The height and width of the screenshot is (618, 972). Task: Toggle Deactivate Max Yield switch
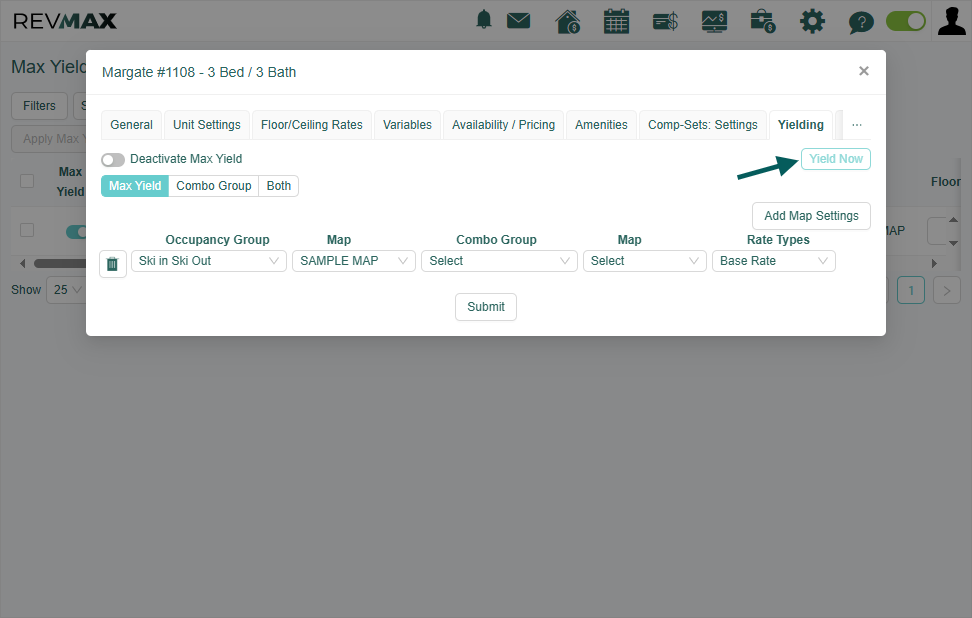113,160
